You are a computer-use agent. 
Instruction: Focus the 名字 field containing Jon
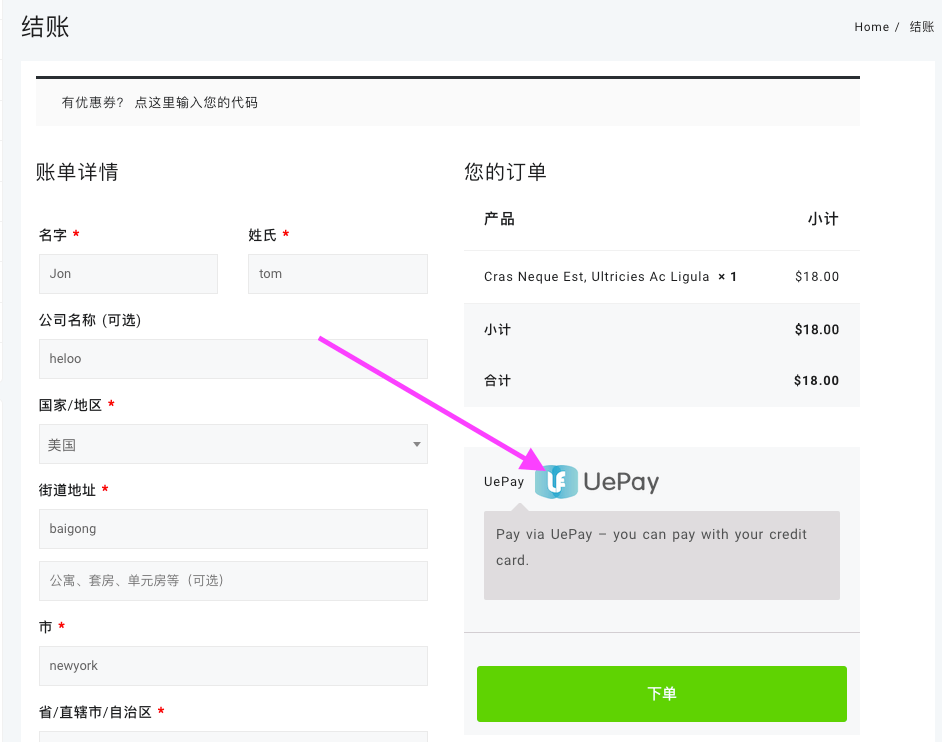[128, 274]
